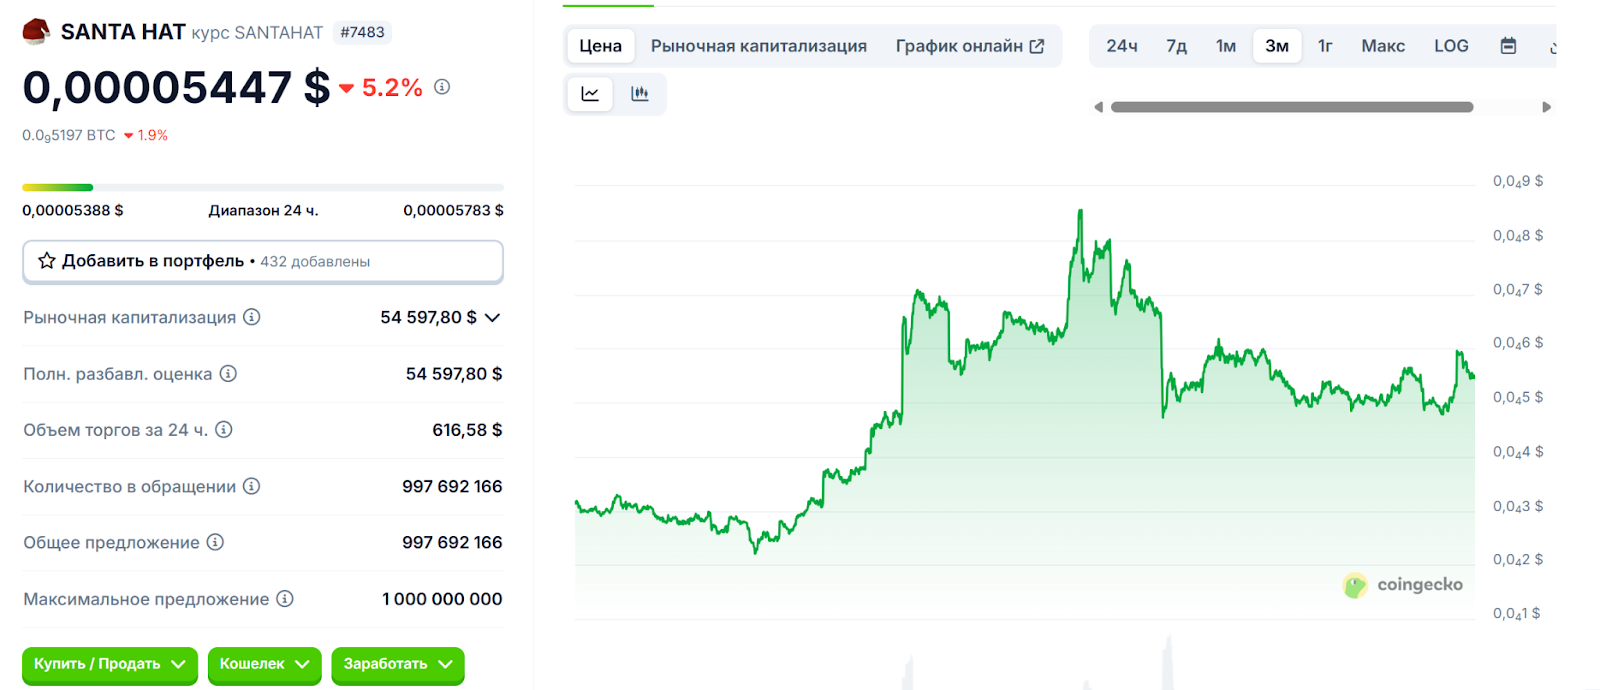Image resolution: width=1600 pixels, height=690 pixels.
Task: Select the 7д timeframe
Action: tap(1177, 46)
